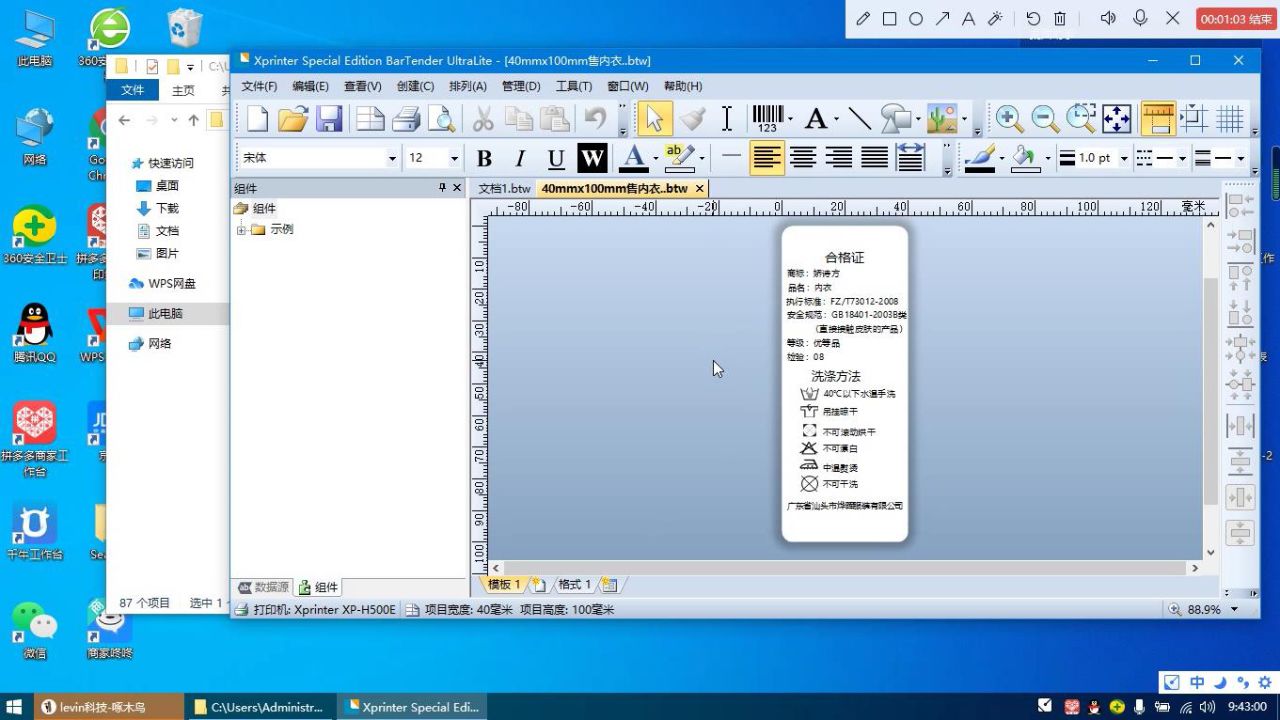
Task: Click the 模板 1 template tab
Action: point(504,584)
